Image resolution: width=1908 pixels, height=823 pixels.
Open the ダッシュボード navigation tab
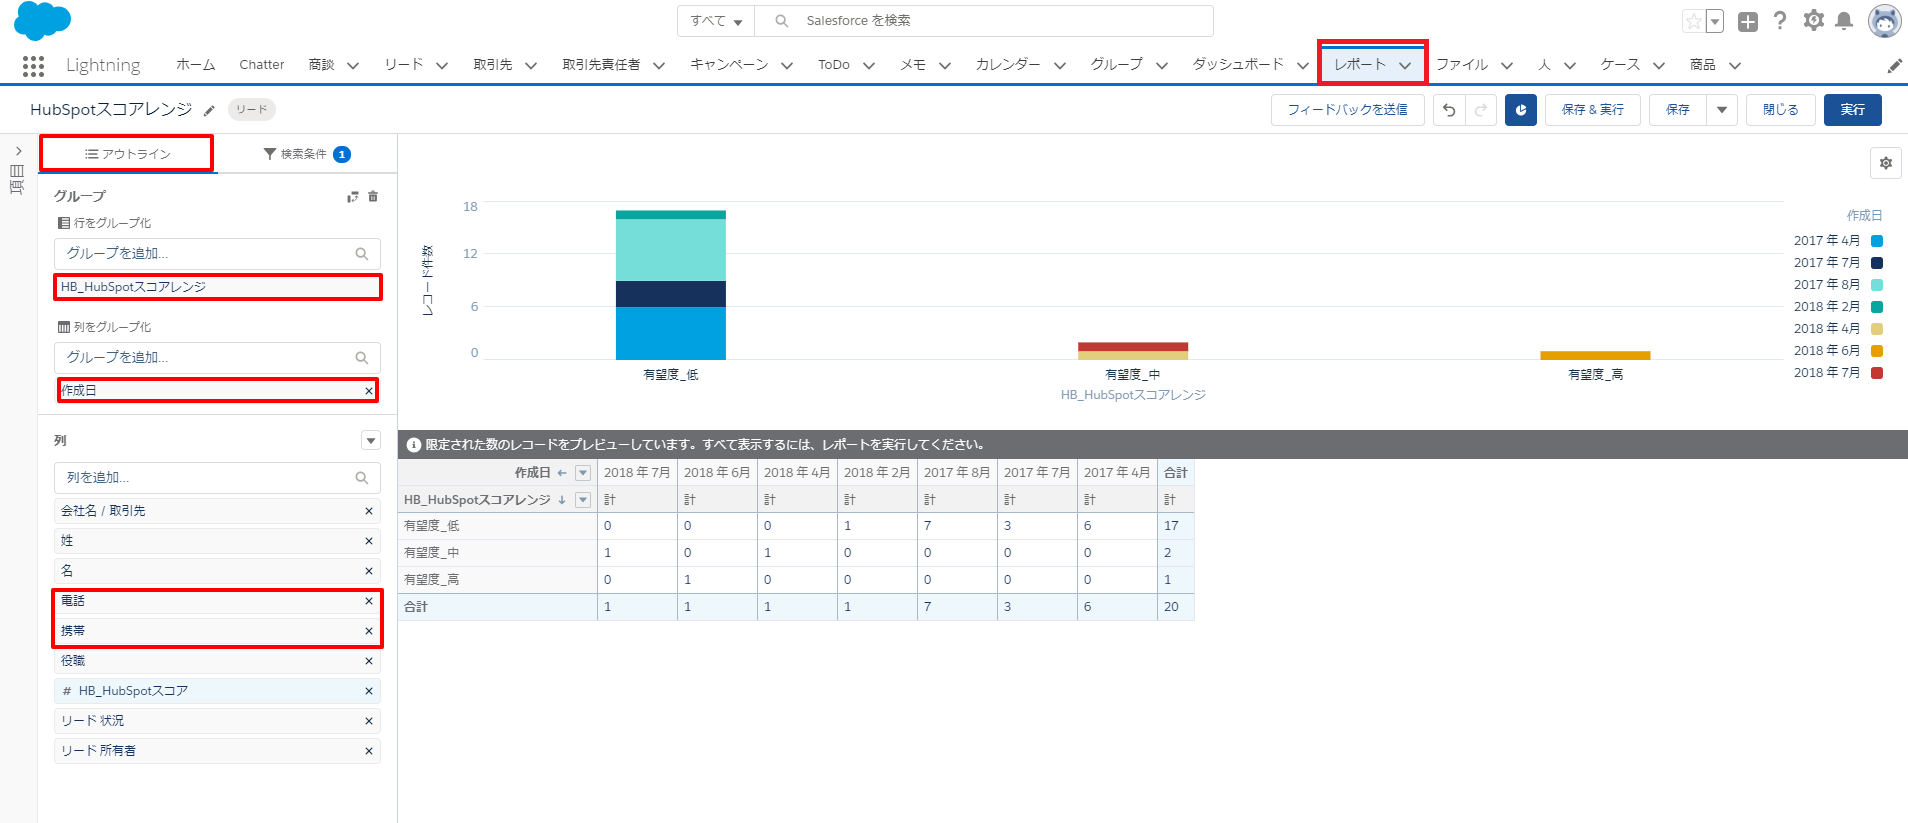pos(1237,65)
